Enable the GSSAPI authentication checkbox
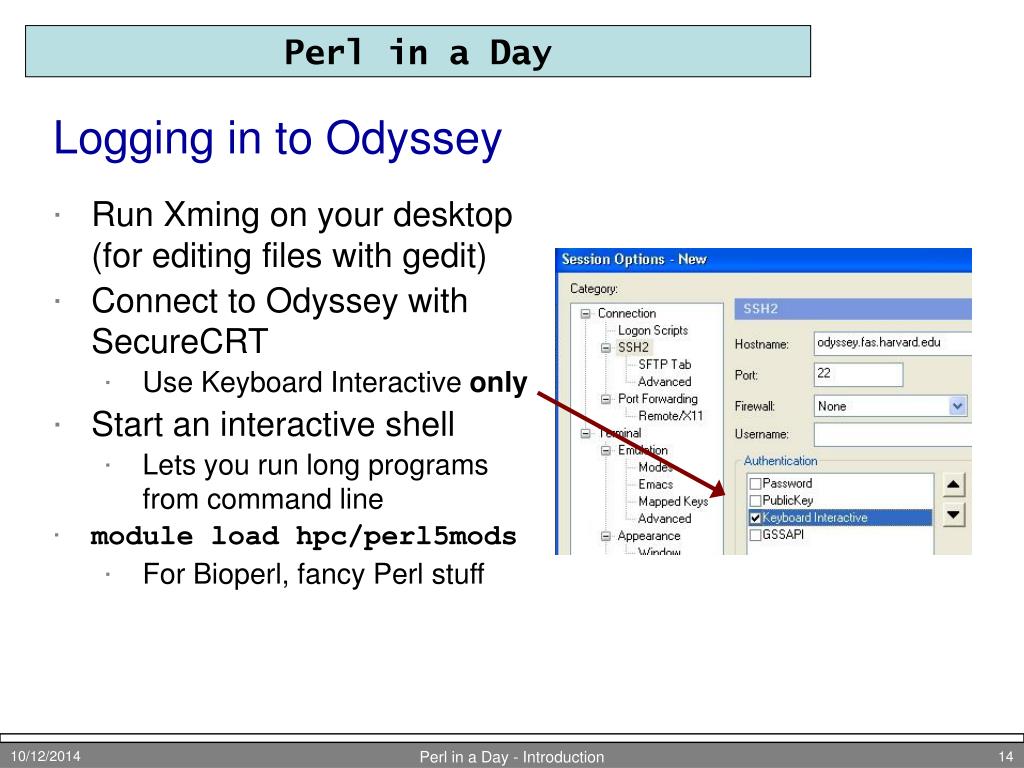This screenshot has height=768, width=1024. [756, 535]
